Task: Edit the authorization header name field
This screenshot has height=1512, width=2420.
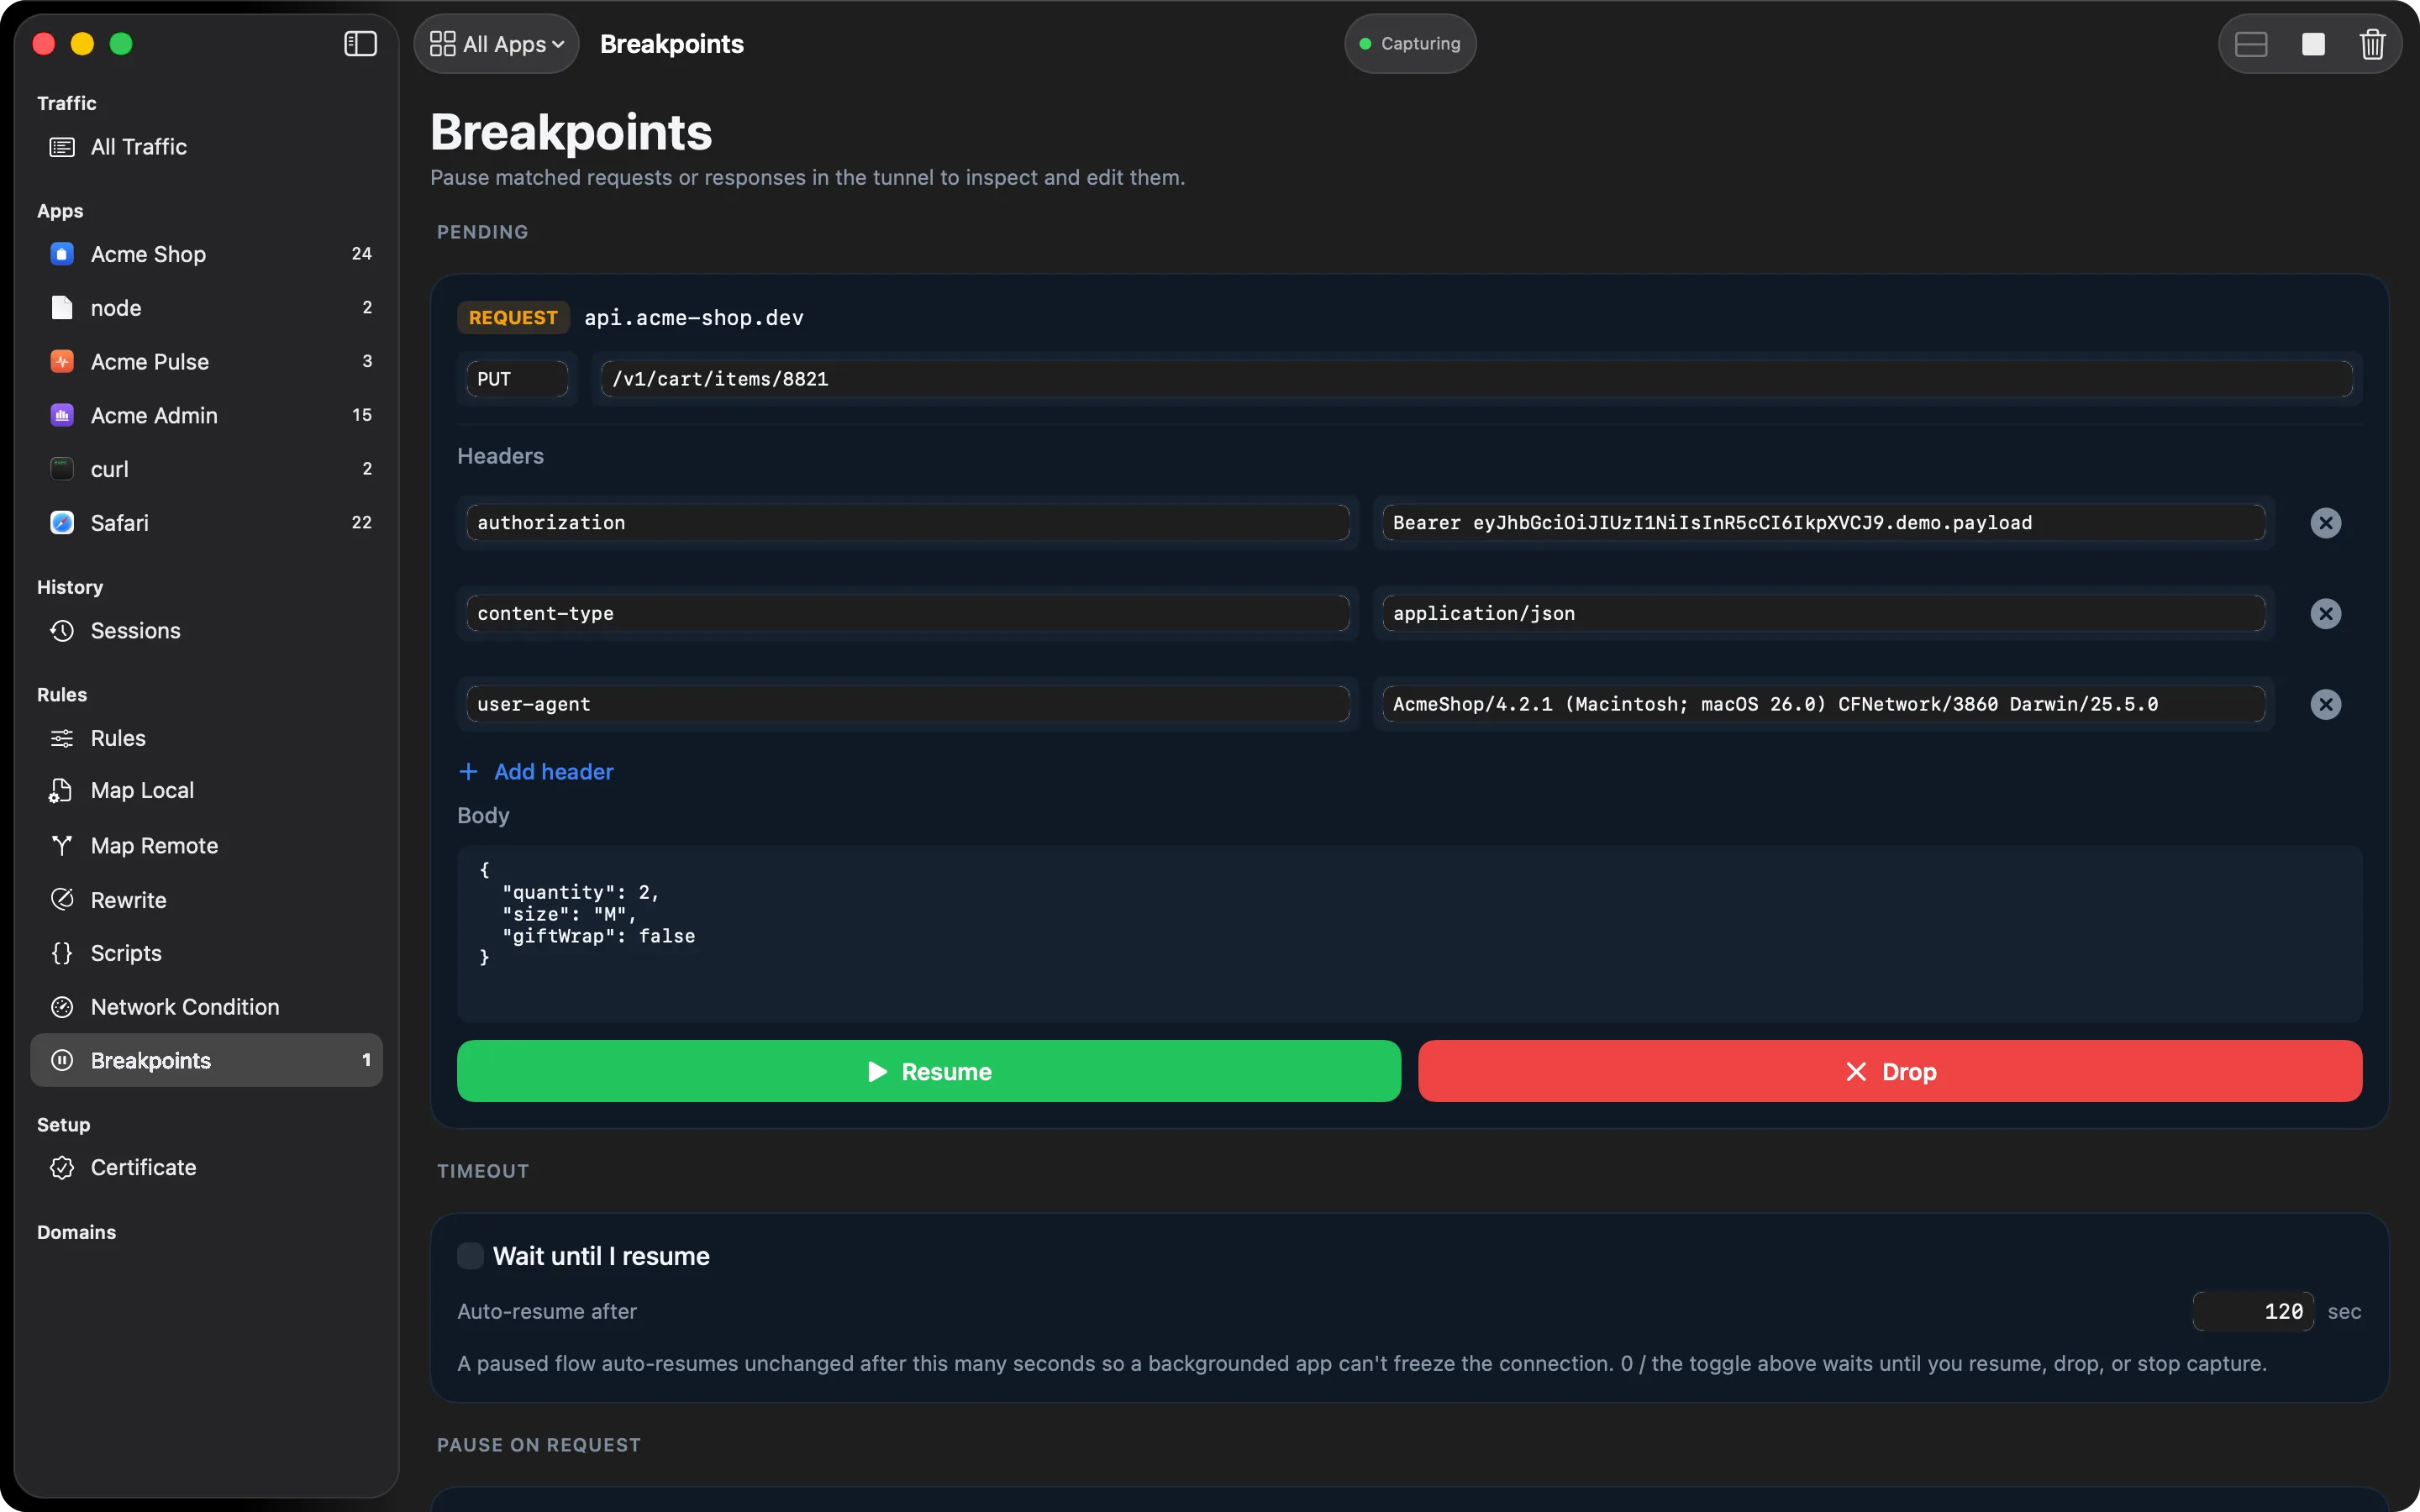Action: click(x=908, y=523)
